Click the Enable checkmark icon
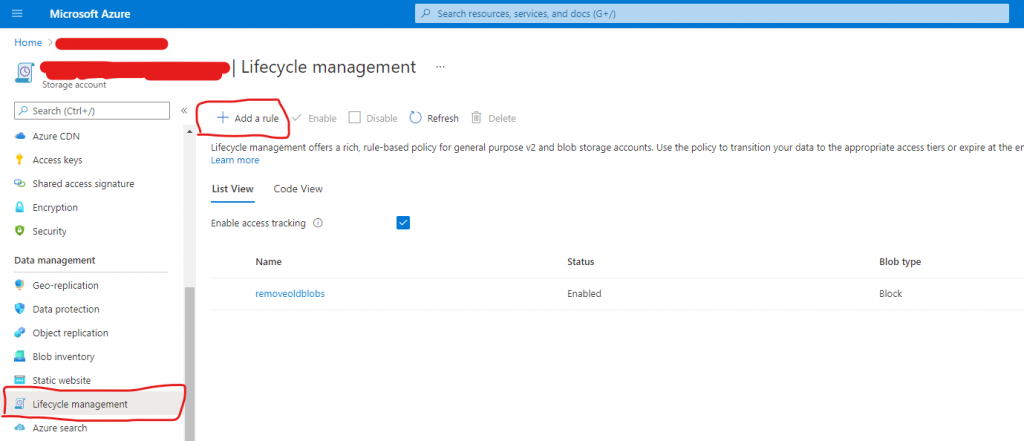This screenshot has height=441, width=1024. 296,118
